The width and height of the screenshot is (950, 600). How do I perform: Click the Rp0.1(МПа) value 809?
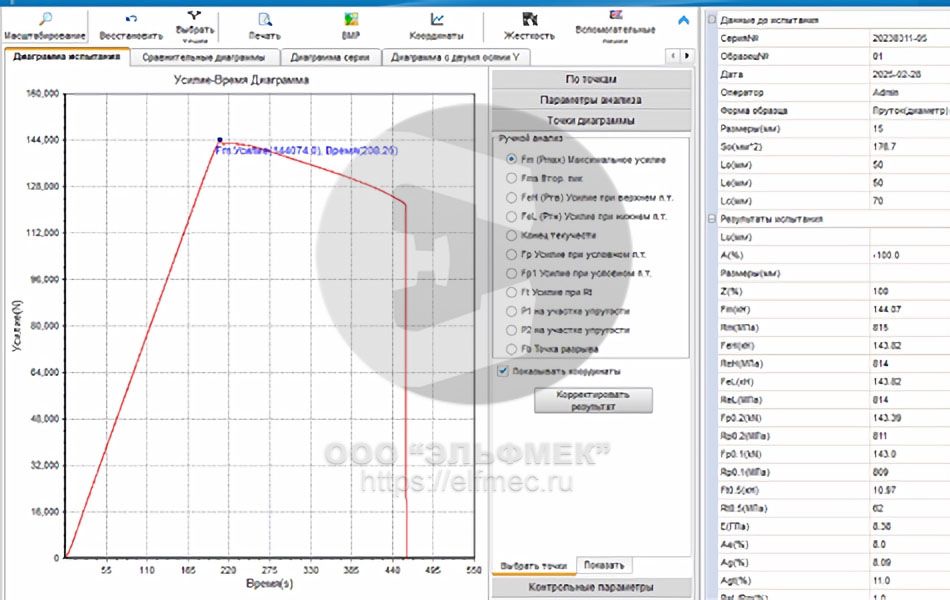pos(880,472)
